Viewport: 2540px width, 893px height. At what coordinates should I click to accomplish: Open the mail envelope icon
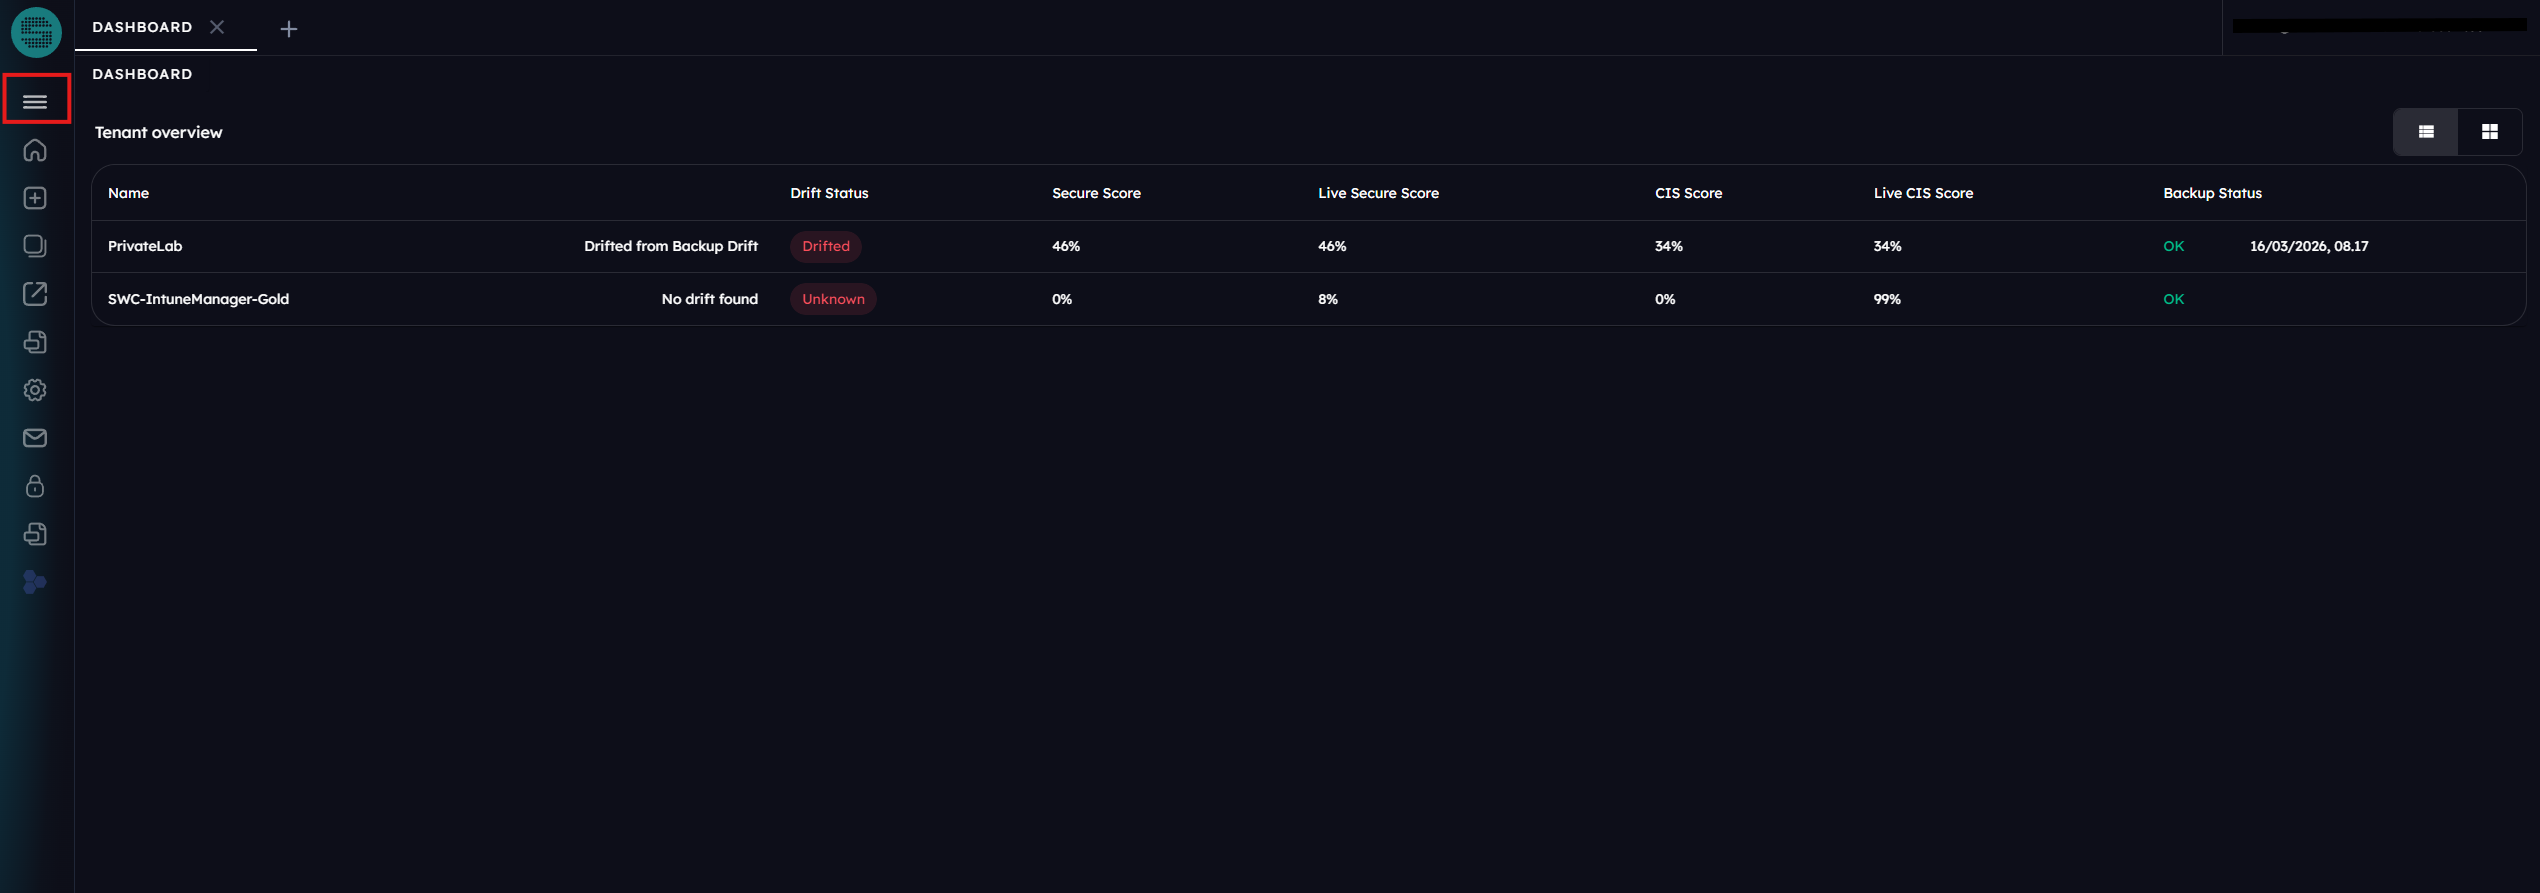(x=35, y=438)
